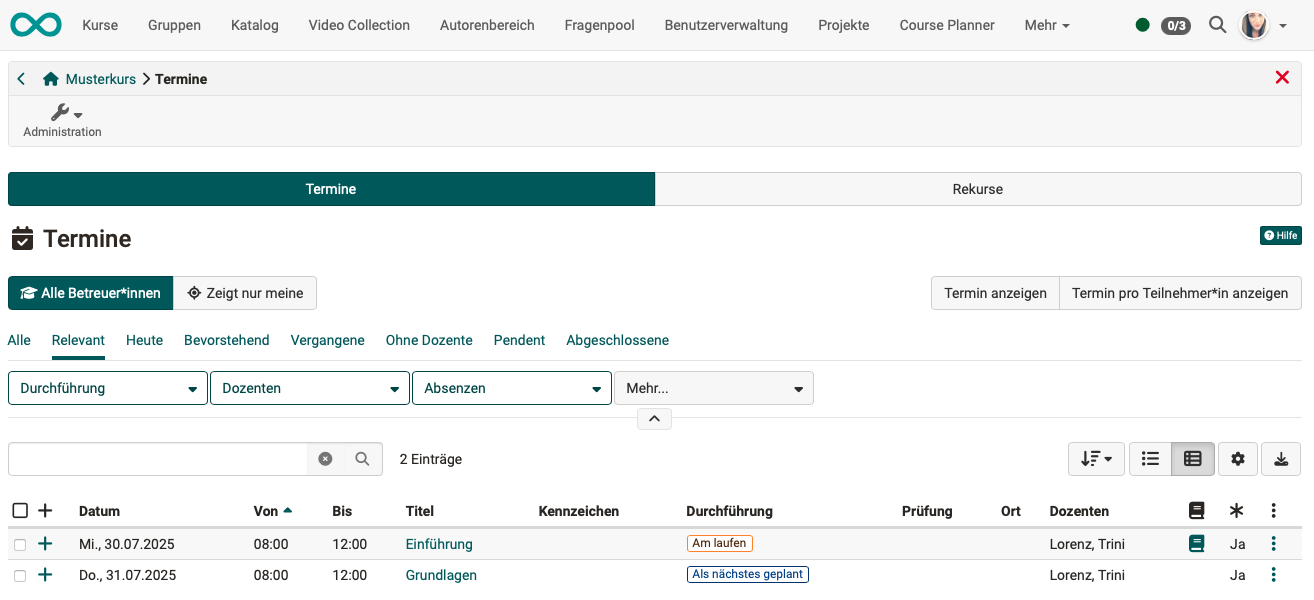Go back using the breadcrumb arrow
This screenshot has width=1314, height=600.
click(20, 77)
